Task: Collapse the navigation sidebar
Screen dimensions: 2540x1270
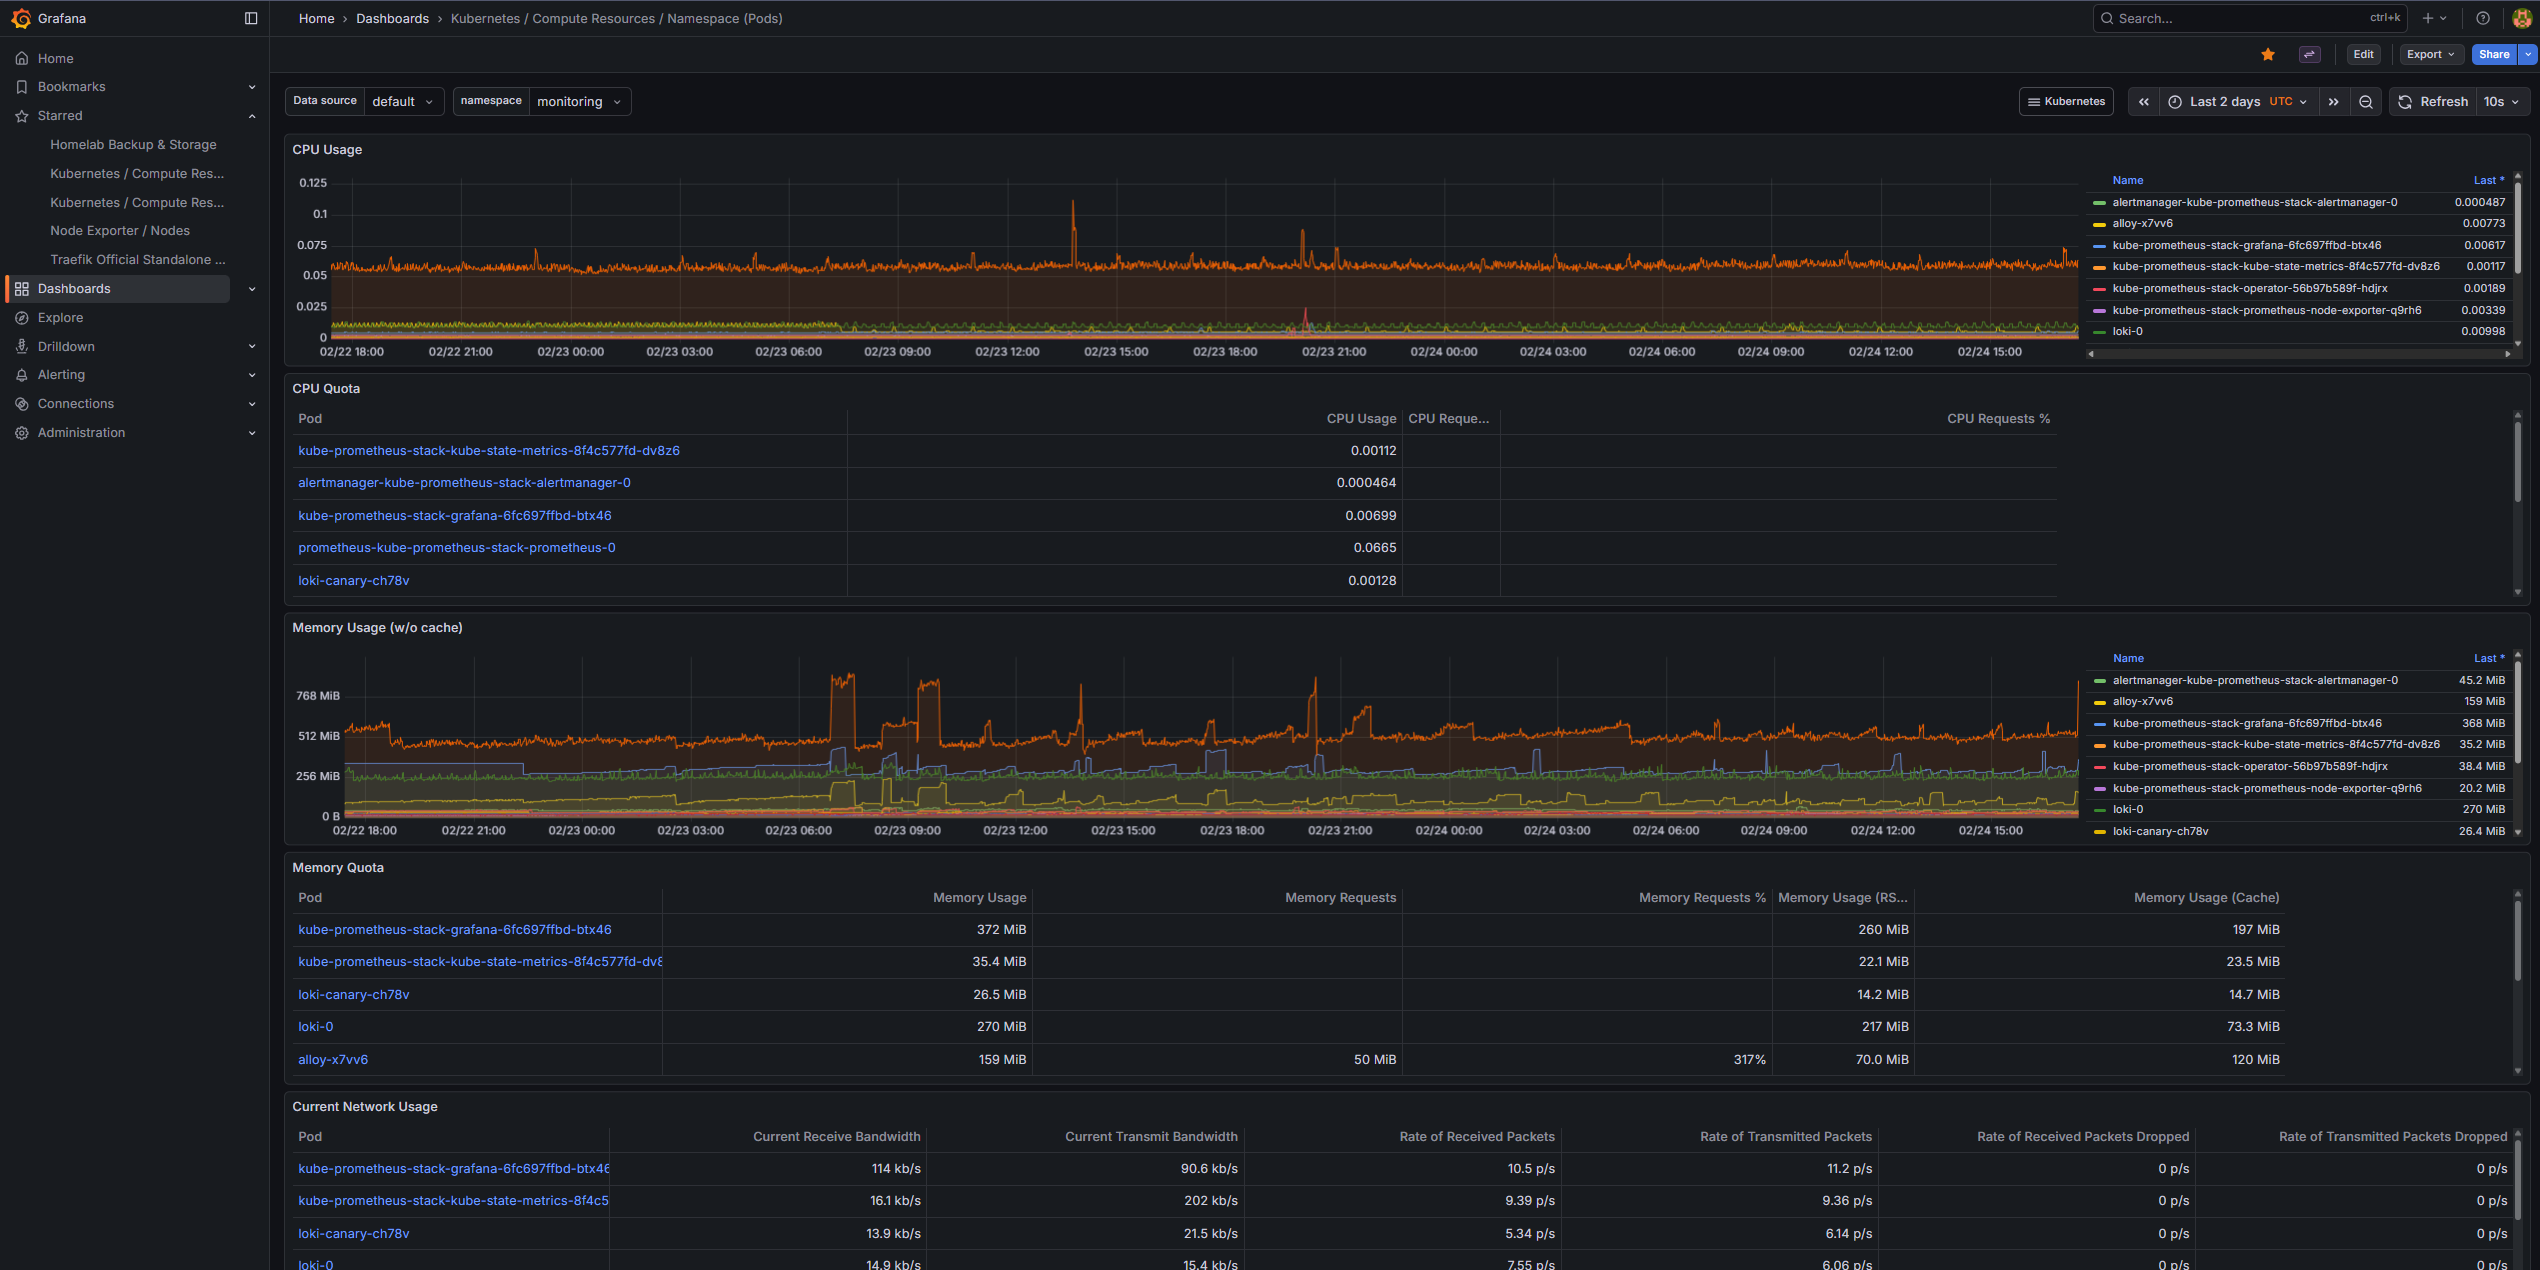Action: [250, 18]
